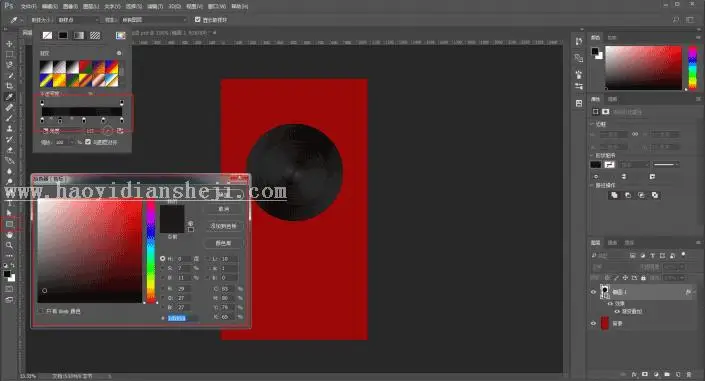
Task: Toggle visibility of the layer Effects row
Action: tap(610, 304)
